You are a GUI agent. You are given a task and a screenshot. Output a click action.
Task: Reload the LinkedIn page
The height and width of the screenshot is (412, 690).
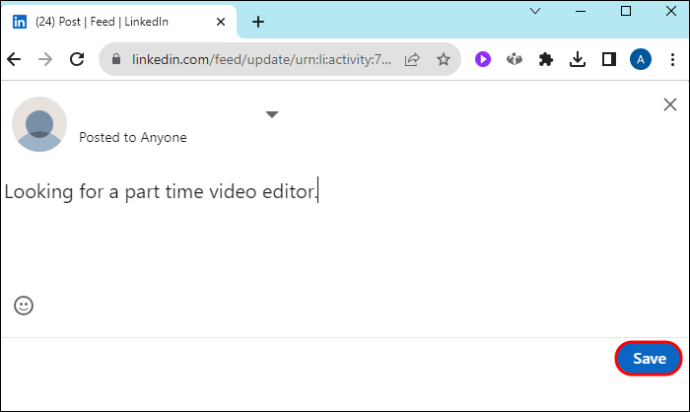(x=77, y=59)
